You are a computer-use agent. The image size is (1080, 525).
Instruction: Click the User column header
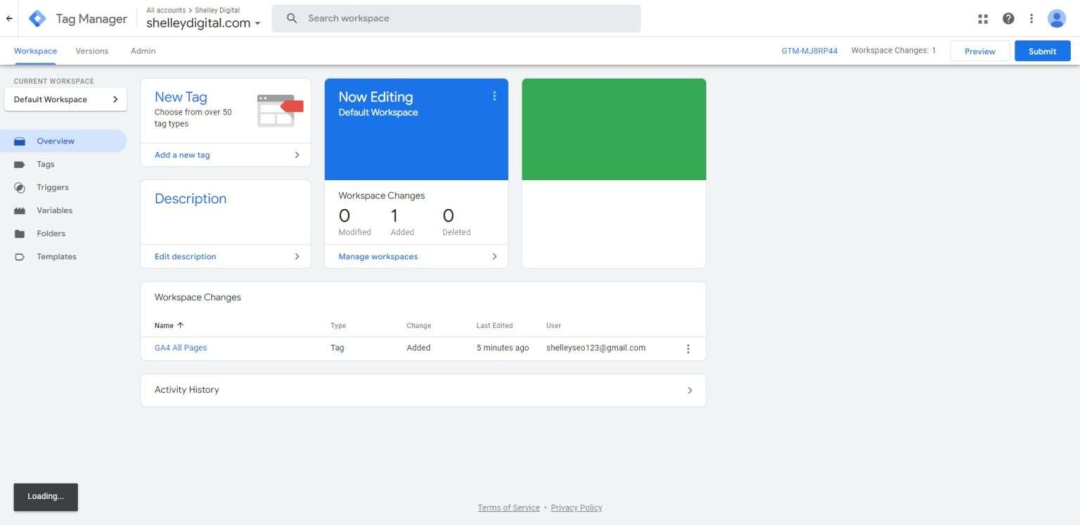click(554, 325)
